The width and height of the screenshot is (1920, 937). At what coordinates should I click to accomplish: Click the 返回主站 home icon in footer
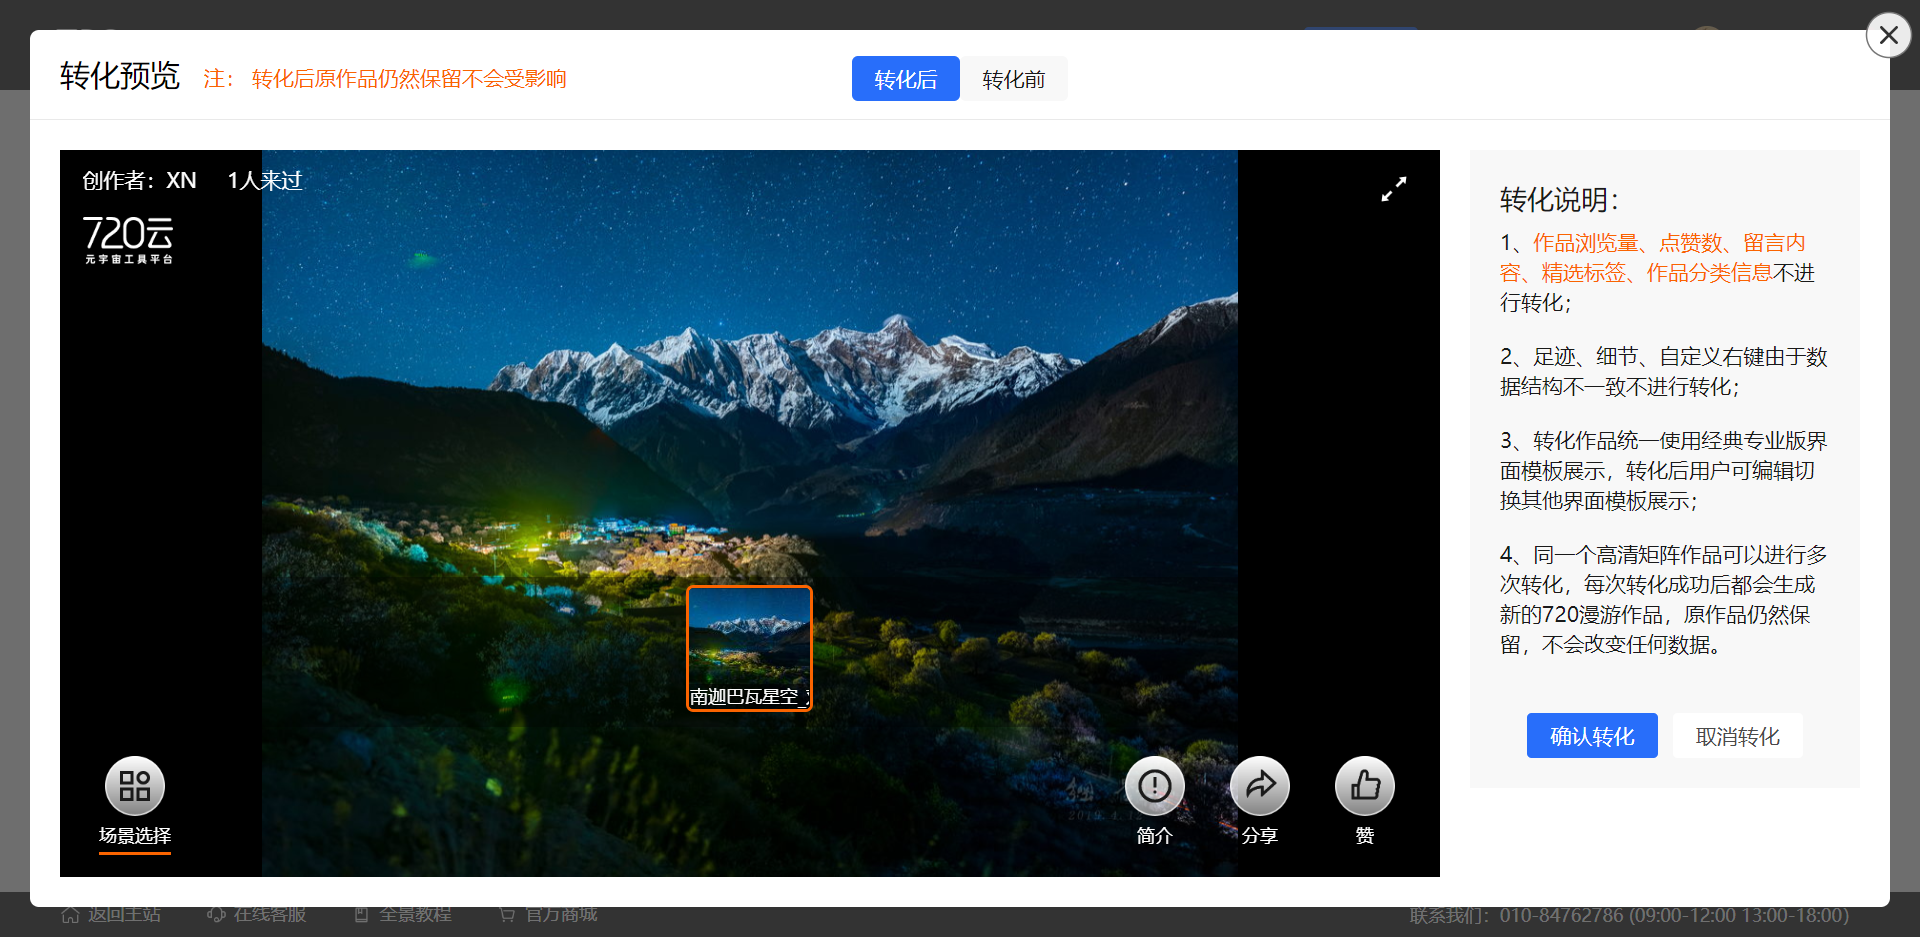click(x=70, y=915)
